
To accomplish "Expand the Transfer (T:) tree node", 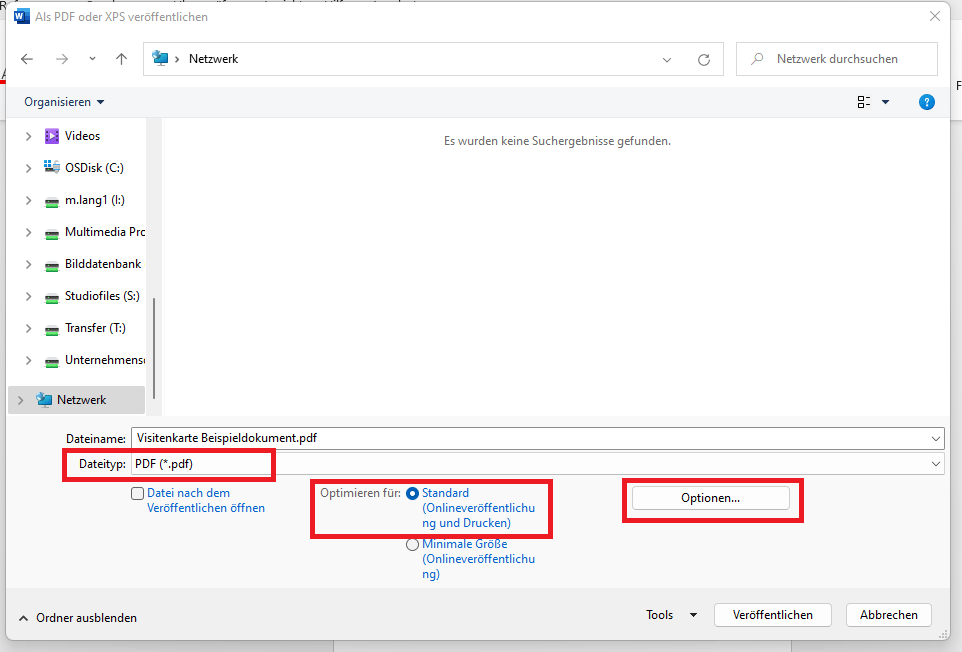I will [28, 328].
